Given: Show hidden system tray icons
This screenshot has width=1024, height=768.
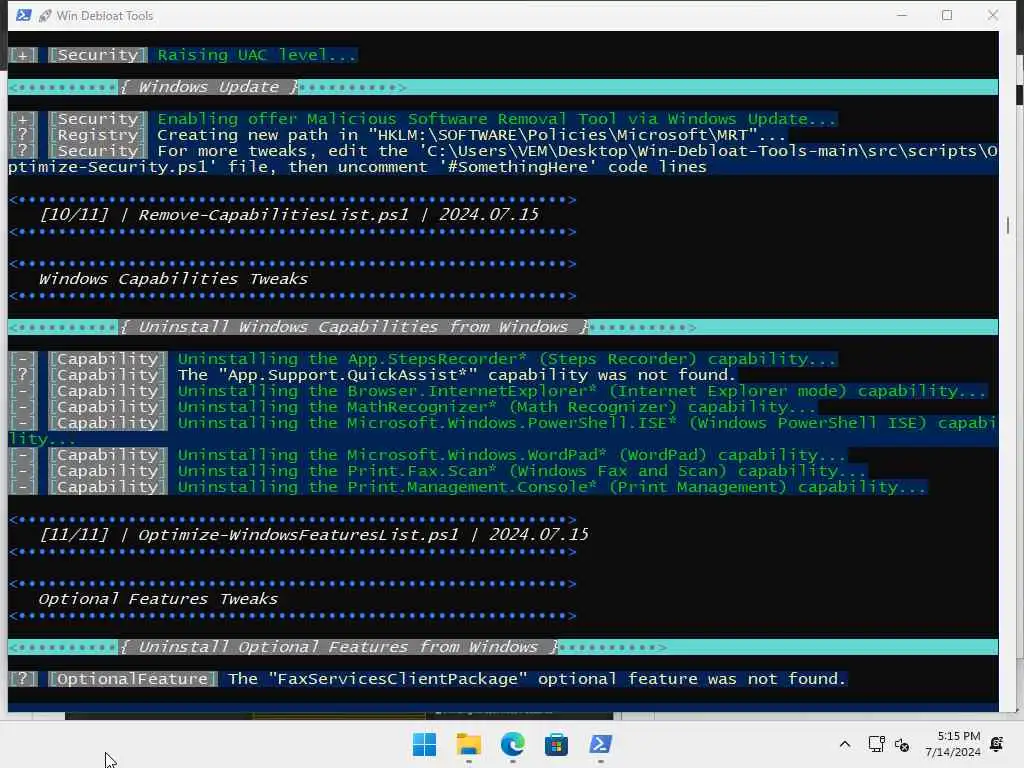Looking at the screenshot, I should (x=844, y=744).
